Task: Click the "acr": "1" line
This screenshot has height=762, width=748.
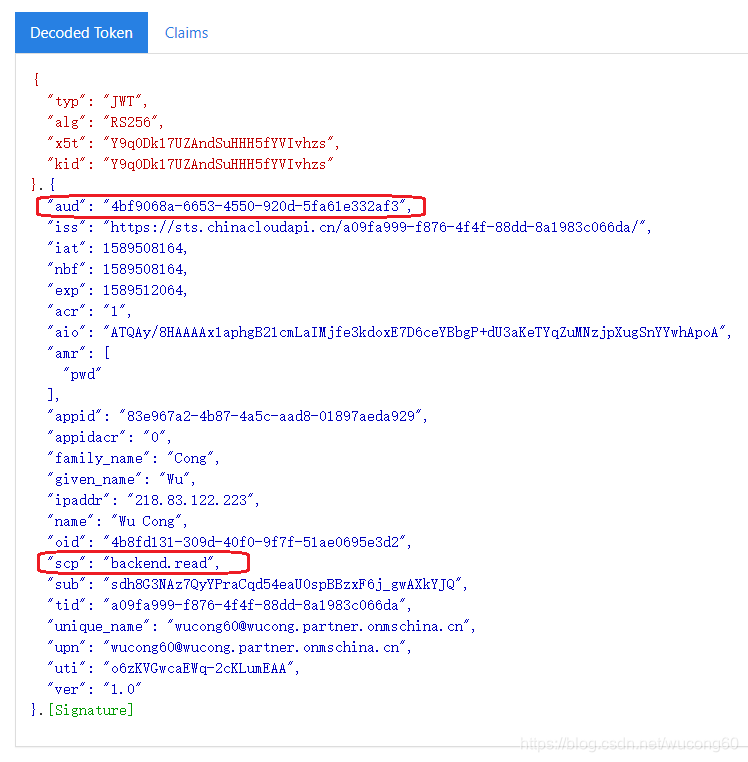Action: [x=89, y=311]
